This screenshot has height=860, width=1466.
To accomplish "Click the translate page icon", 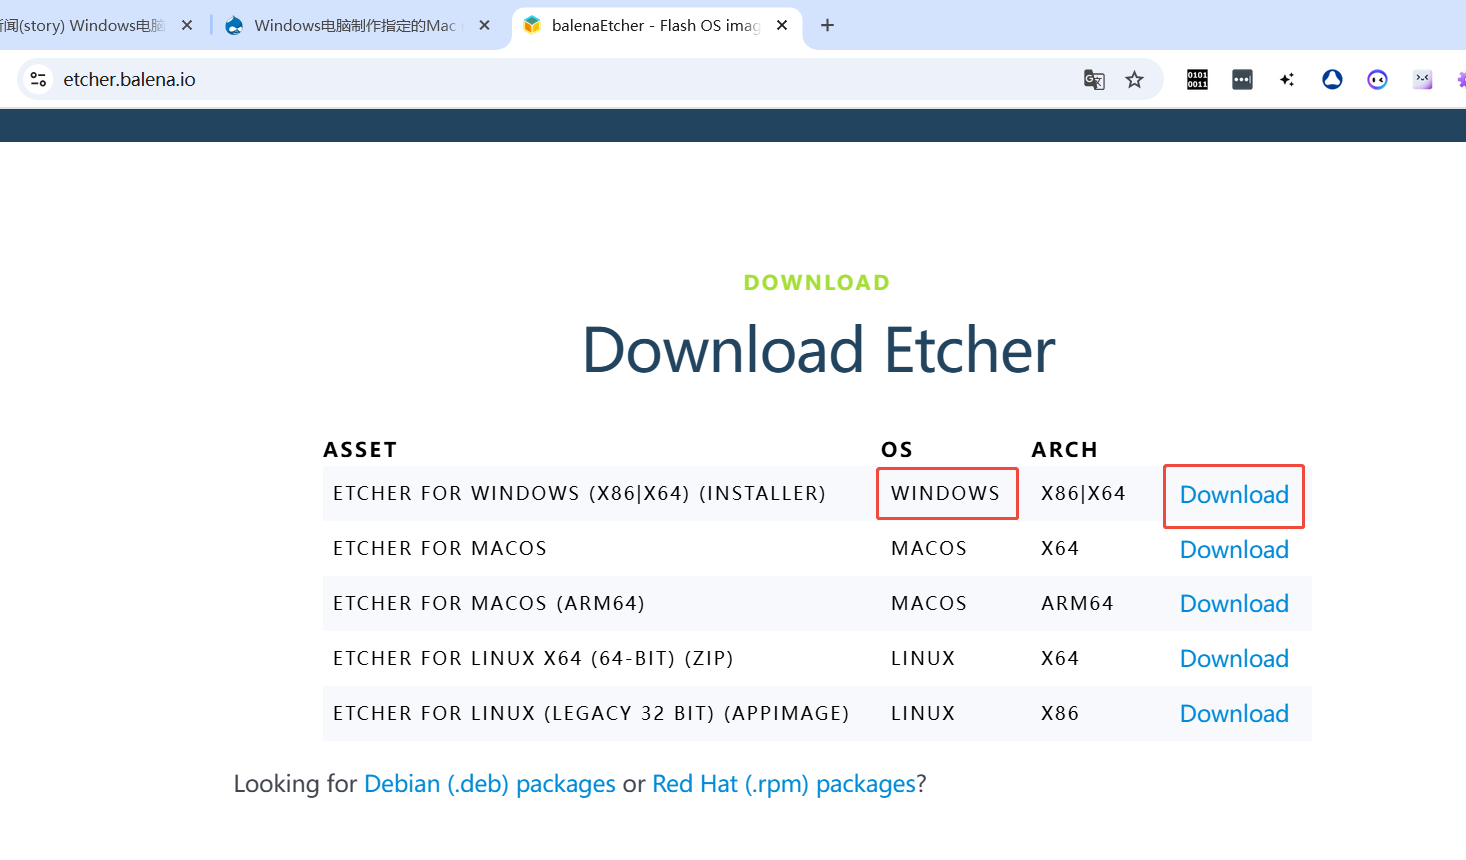I will pos(1094,80).
